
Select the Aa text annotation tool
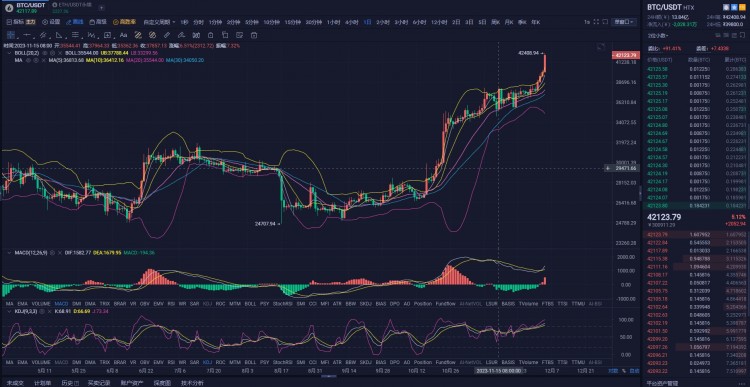(x=123, y=35)
